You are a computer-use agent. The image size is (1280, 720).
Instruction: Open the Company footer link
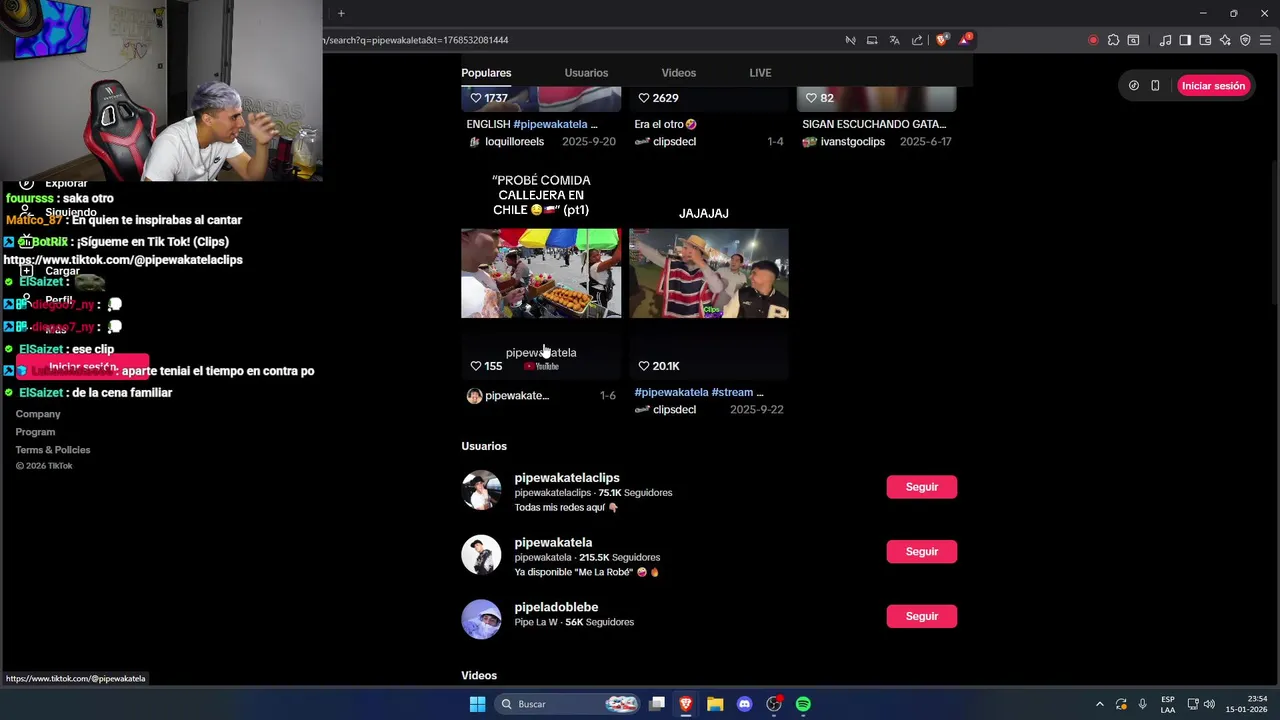(38, 414)
